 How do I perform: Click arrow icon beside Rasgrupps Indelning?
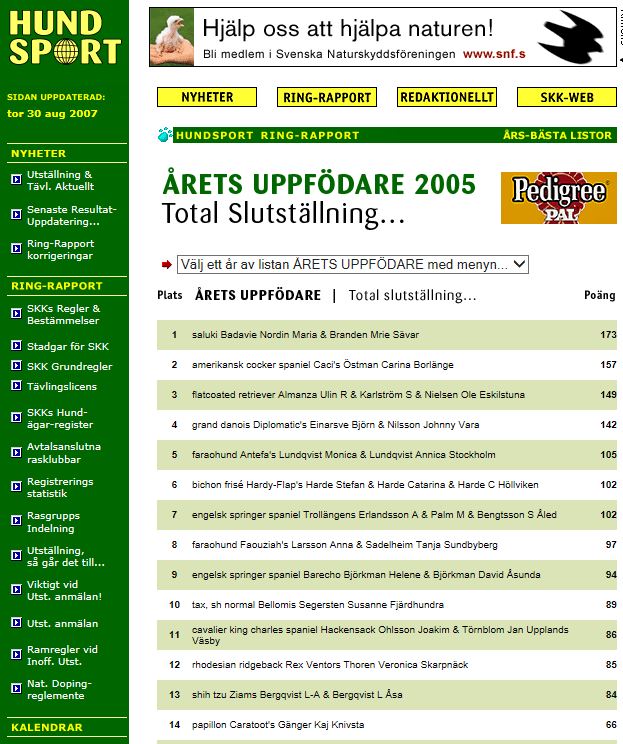coord(16,521)
